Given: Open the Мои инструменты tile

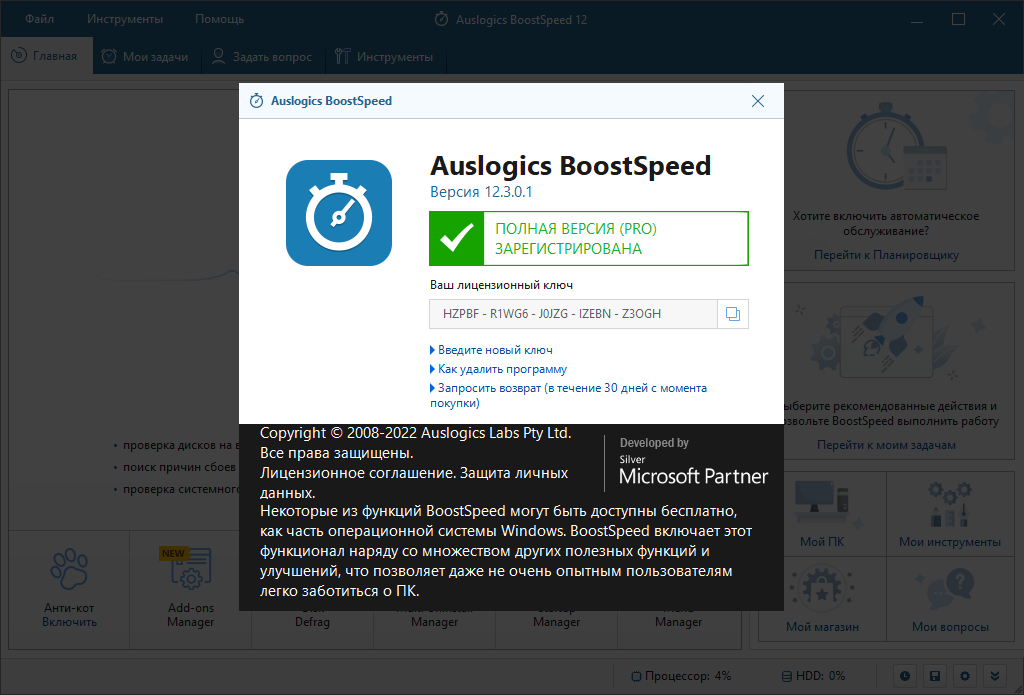Looking at the screenshot, I should (x=950, y=513).
